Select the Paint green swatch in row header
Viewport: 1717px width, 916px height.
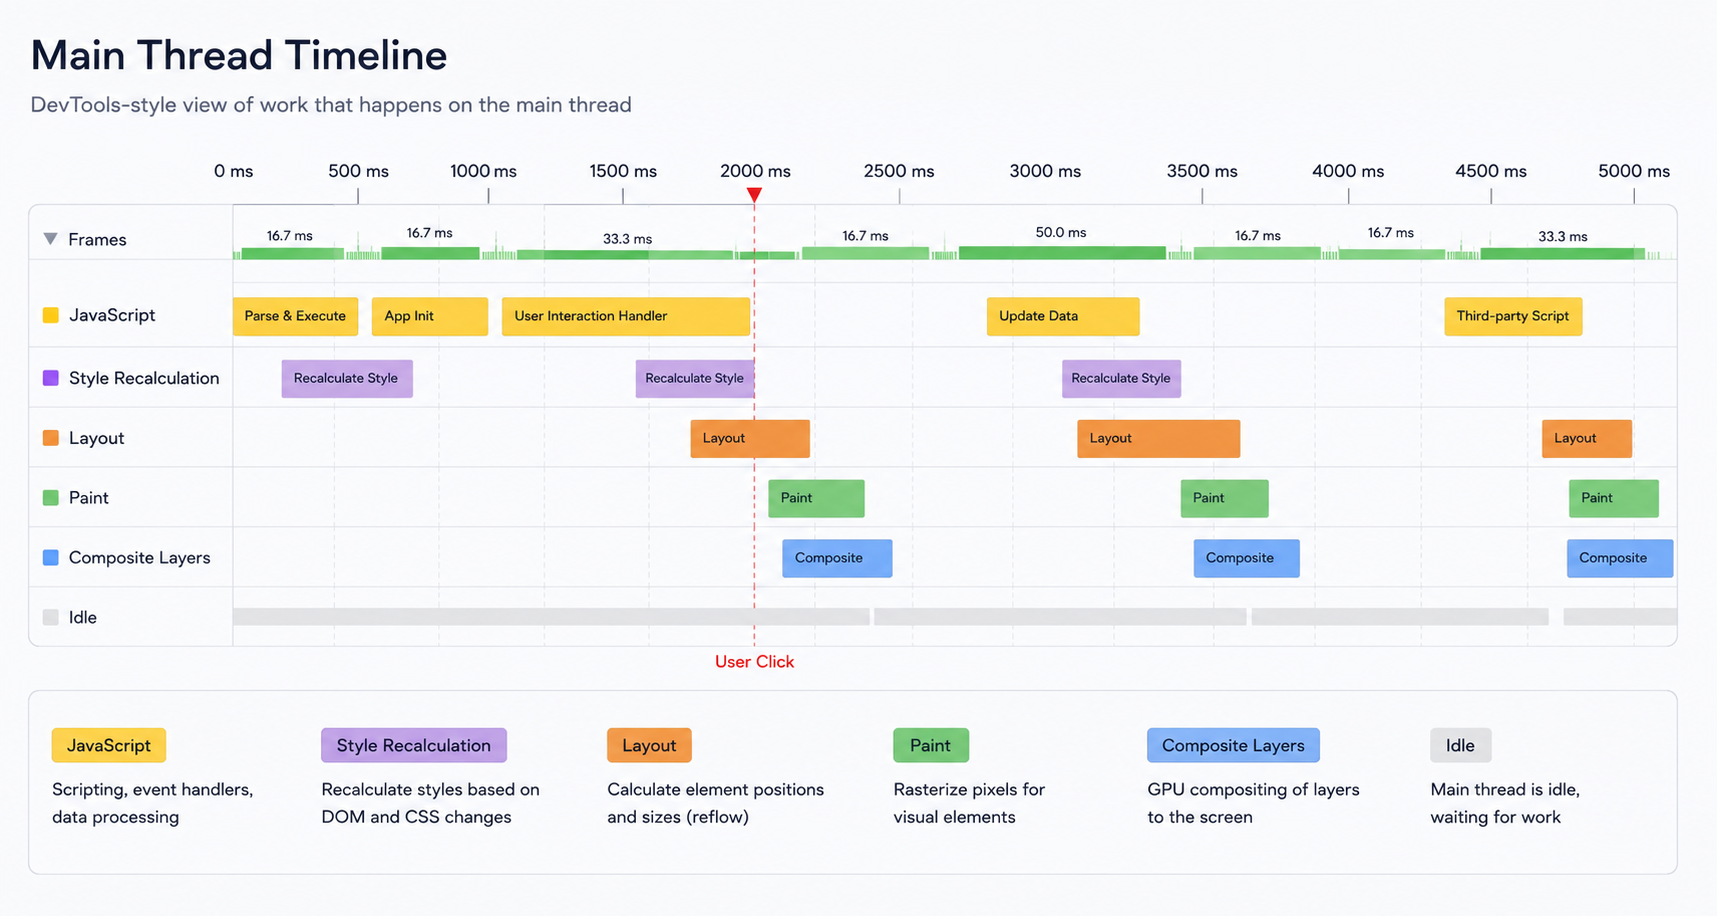click(51, 498)
